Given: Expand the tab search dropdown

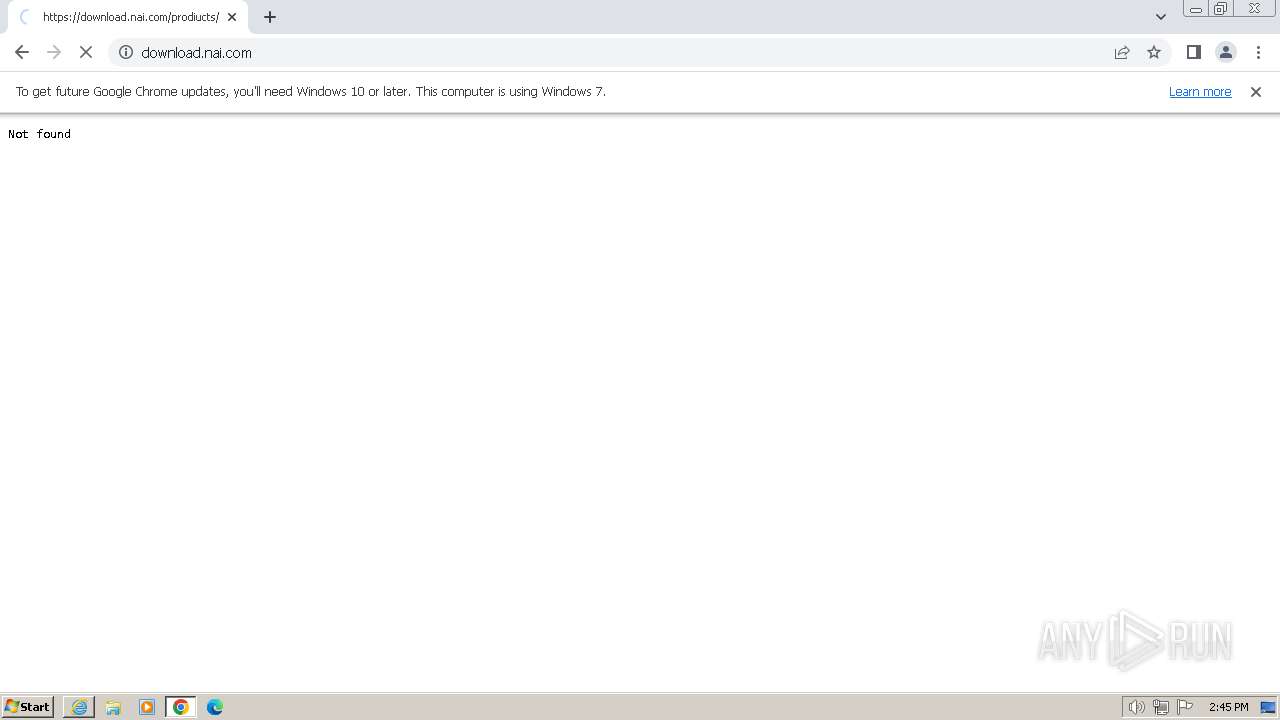Looking at the screenshot, I should (x=1161, y=17).
